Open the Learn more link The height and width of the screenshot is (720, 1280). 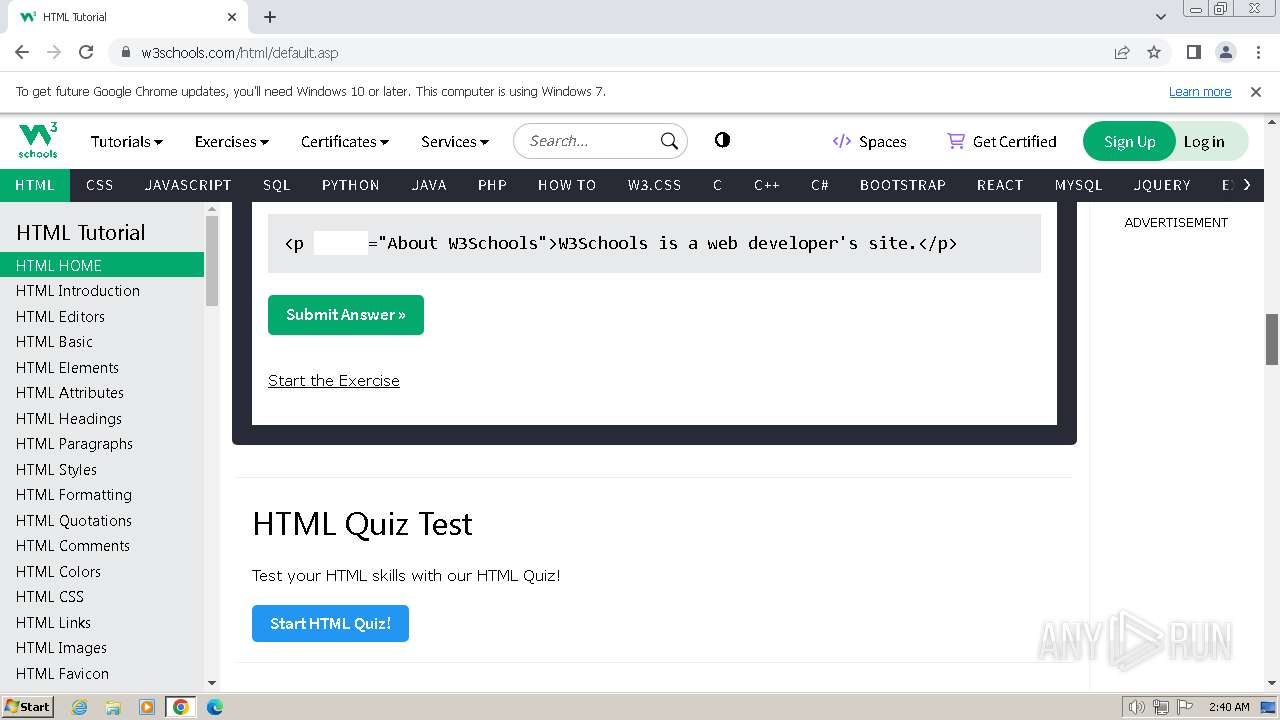click(1200, 91)
